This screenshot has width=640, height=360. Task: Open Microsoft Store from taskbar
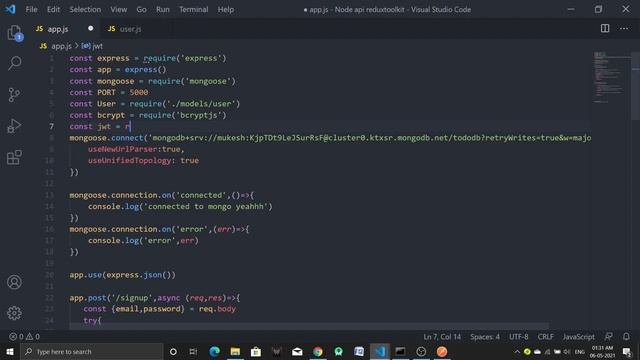(256, 351)
